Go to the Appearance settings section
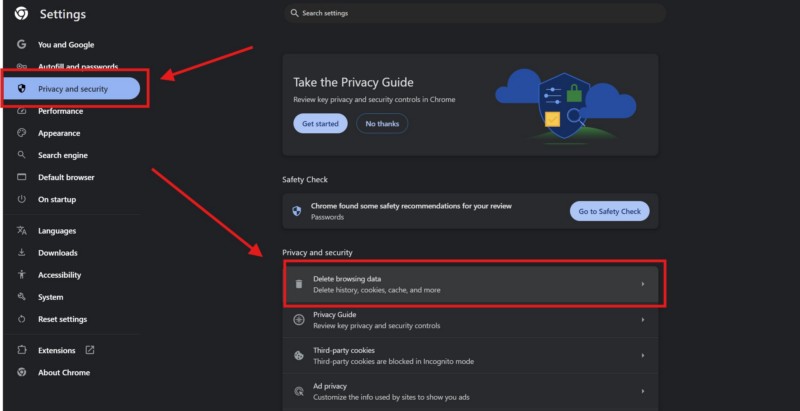Viewport: 800px width, 411px height. tap(59, 134)
